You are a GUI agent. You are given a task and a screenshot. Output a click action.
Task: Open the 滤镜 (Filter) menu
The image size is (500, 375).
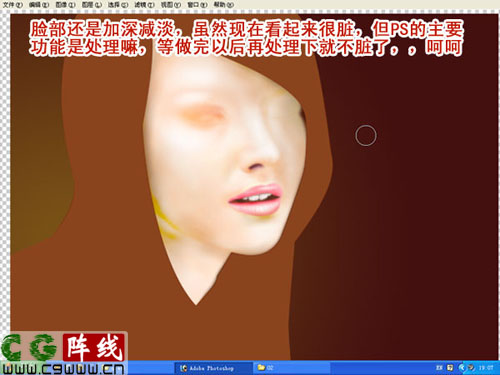[144, 5]
